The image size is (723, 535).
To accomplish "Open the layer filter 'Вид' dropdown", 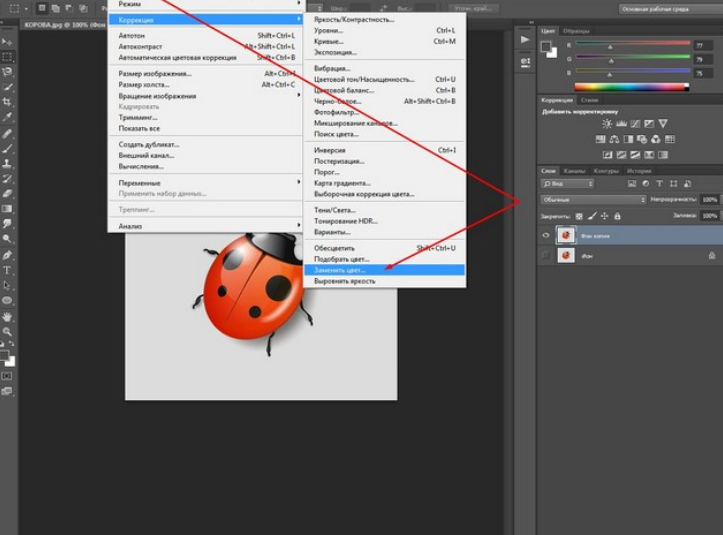I will [566, 184].
